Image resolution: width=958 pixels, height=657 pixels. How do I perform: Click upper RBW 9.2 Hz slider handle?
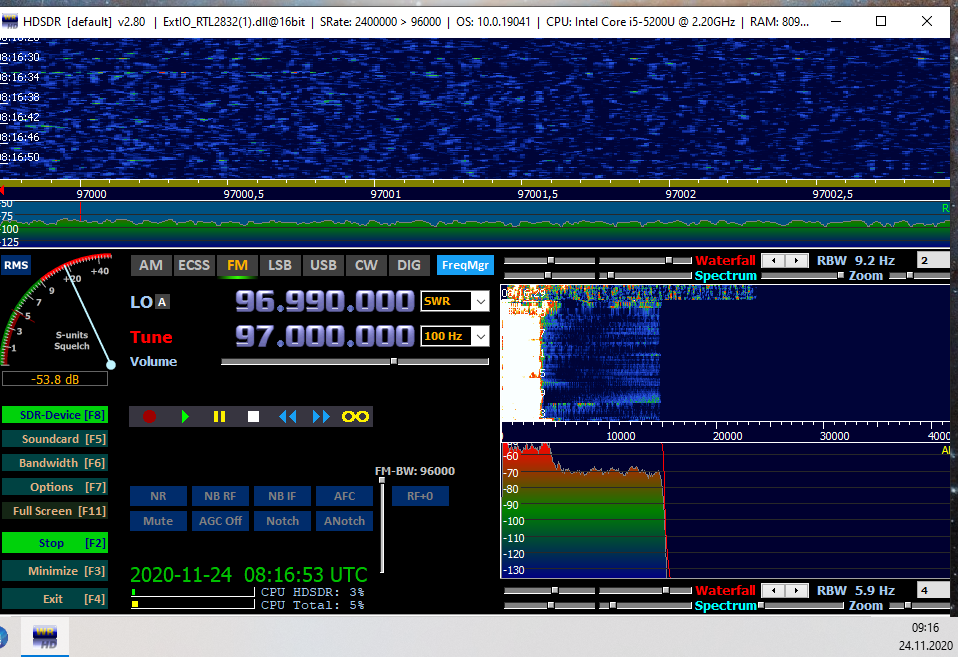pos(841,276)
